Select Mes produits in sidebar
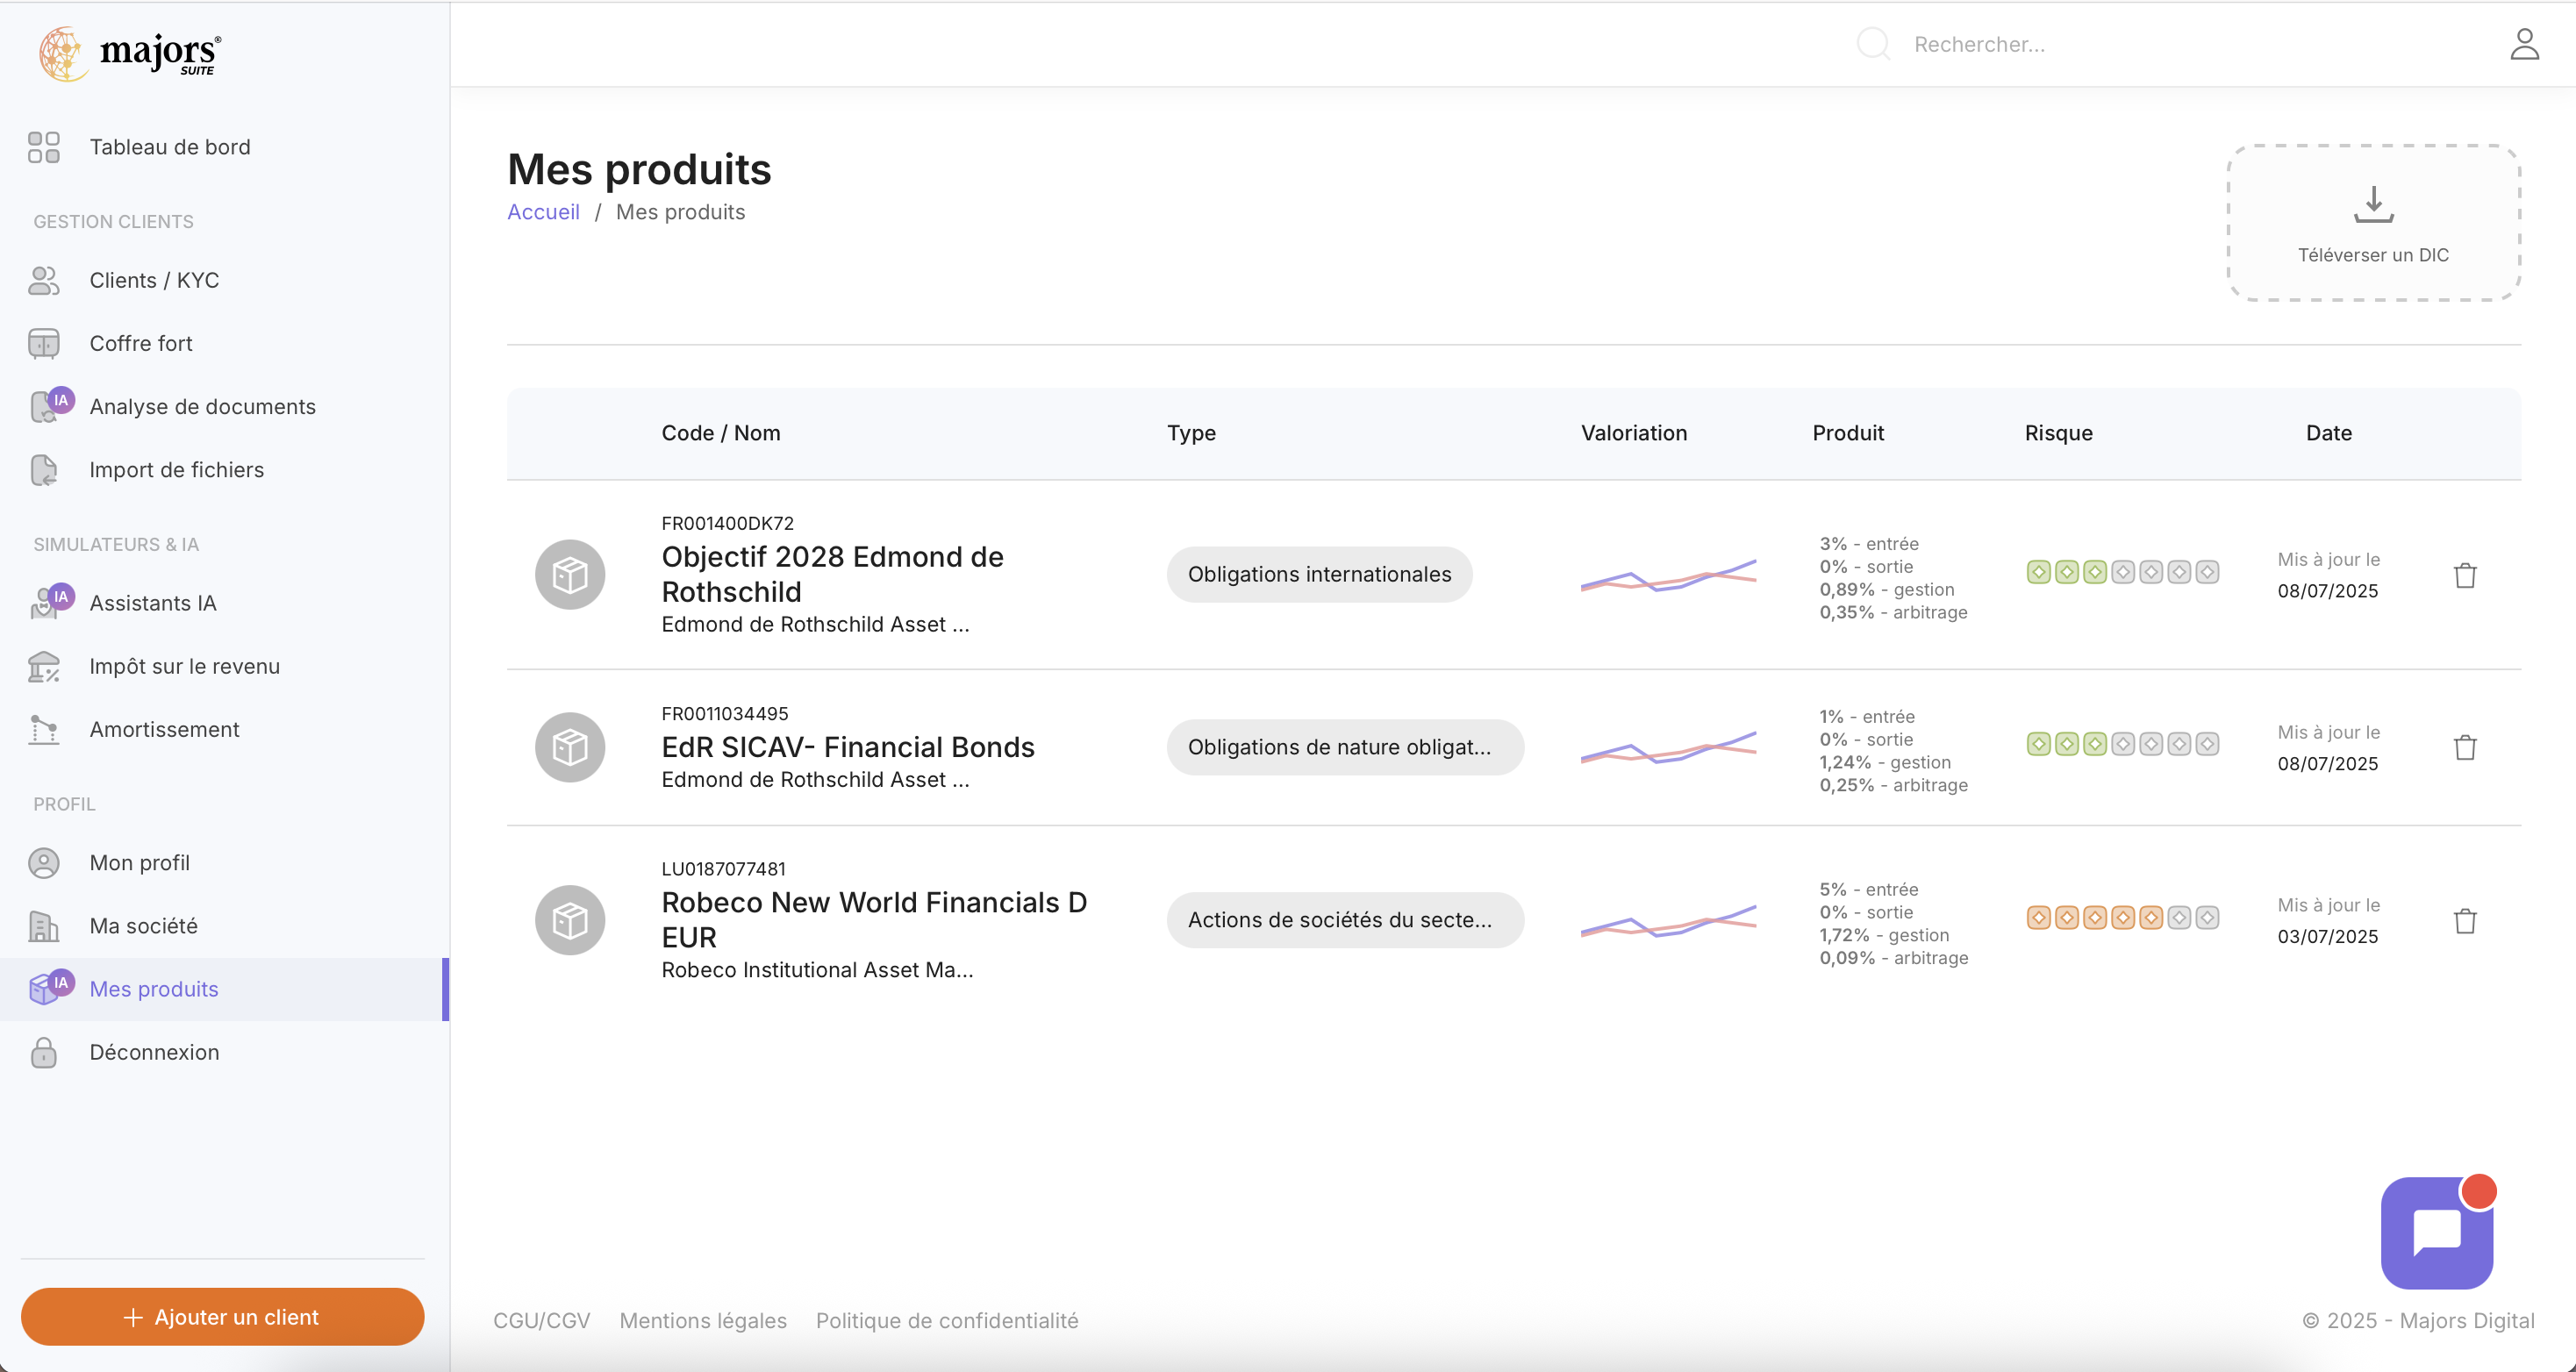This screenshot has width=2576, height=1372. tap(224, 989)
